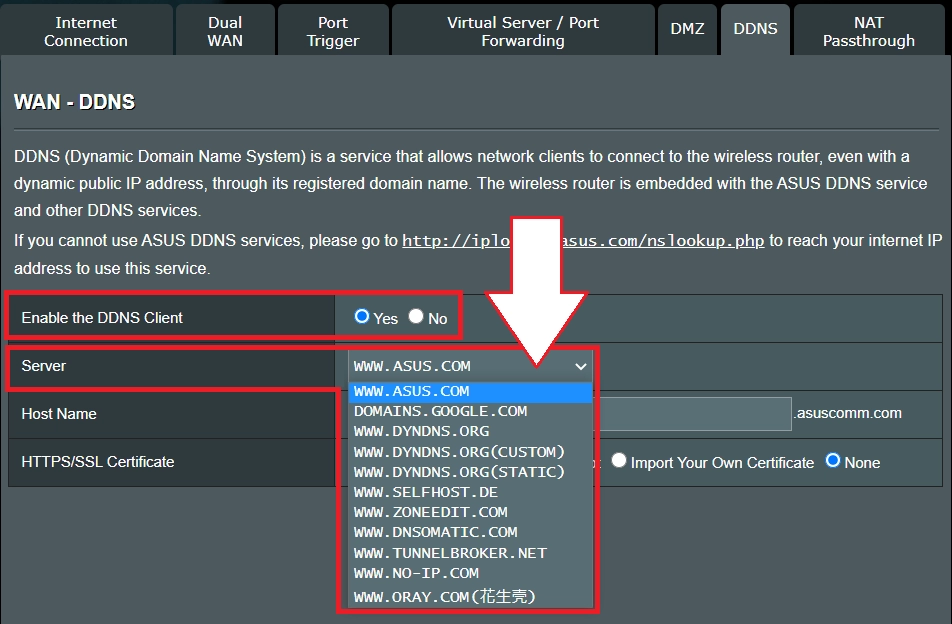Go to Virtual Server / Port Forwarding tab
This screenshot has height=624, width=952.
(x=522, y=28)
